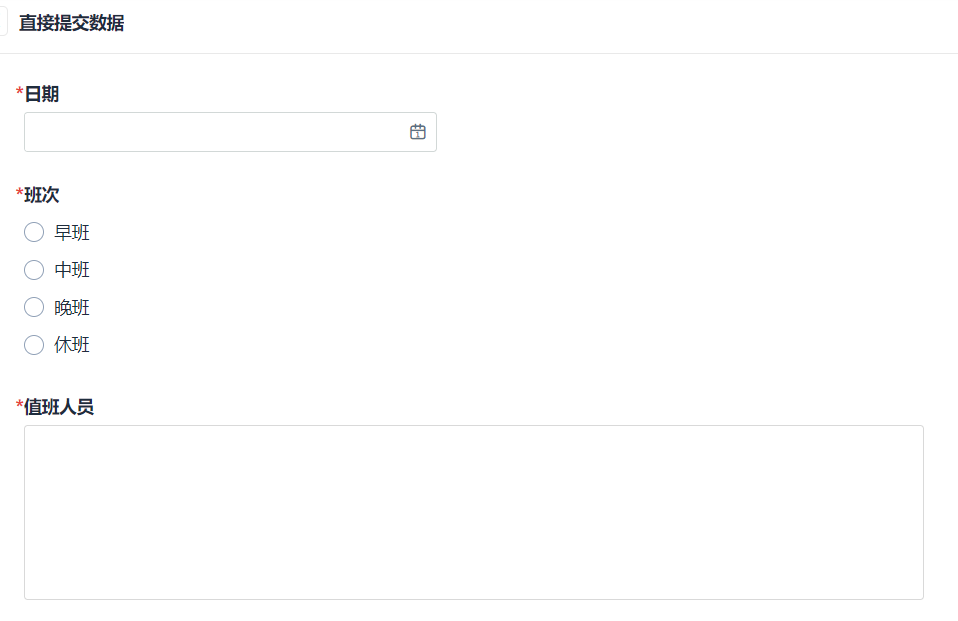
Task: Select the 休班 radio button
Action: 34,345
